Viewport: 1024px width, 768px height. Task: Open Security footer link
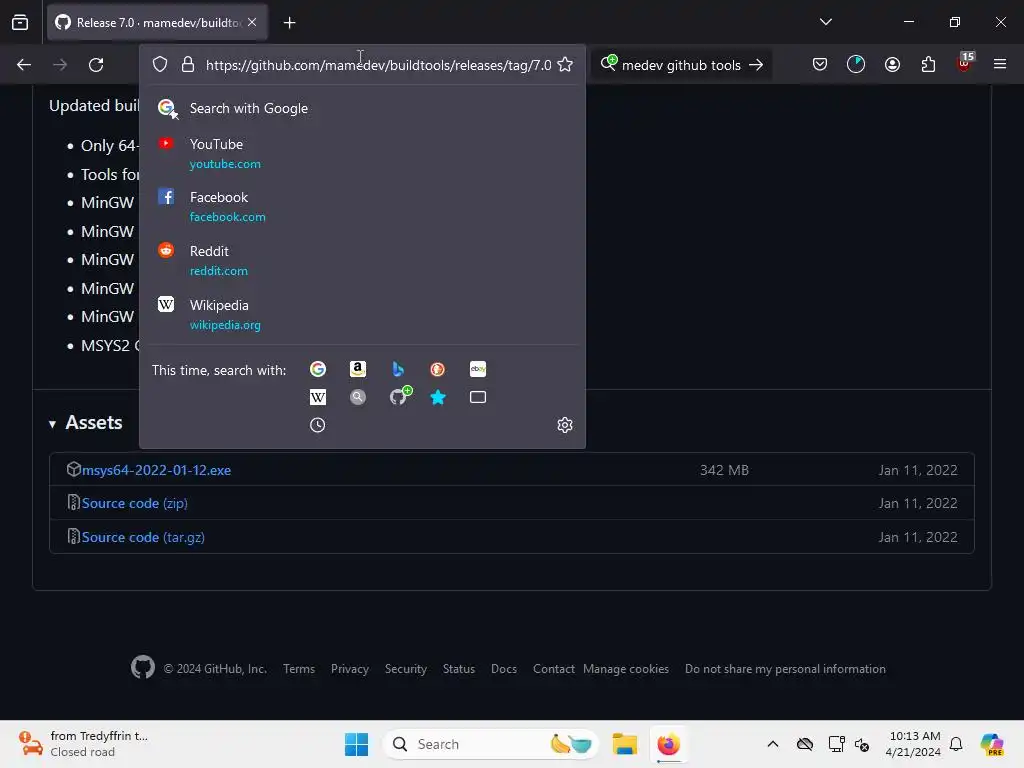[406, 669]
